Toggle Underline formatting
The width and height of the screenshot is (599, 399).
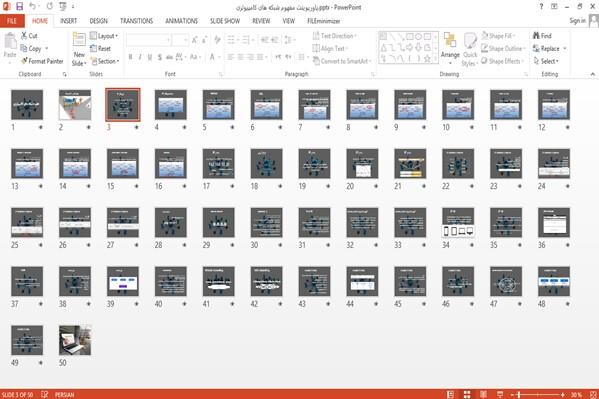[150, 57]
